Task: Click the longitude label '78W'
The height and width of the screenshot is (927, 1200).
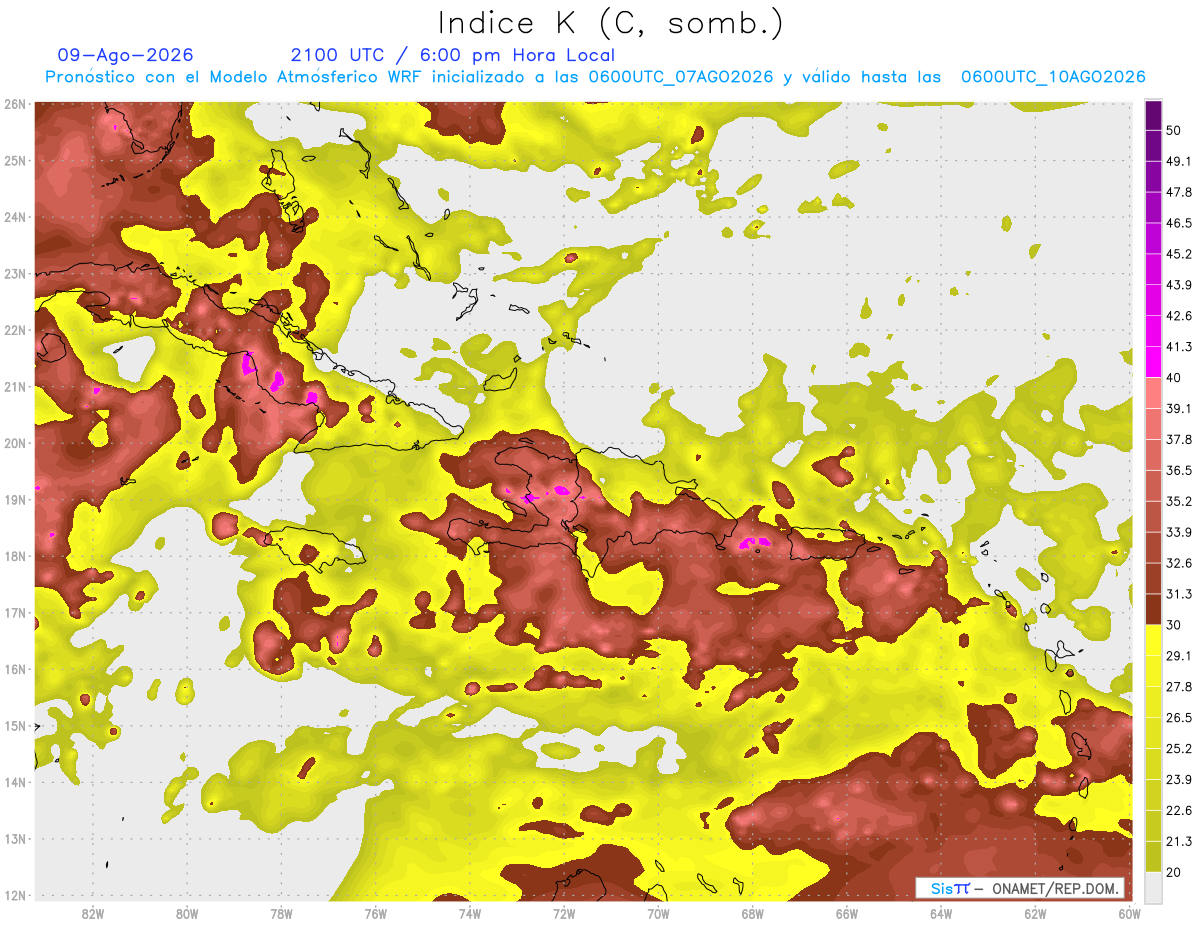Action: [281, 914]
